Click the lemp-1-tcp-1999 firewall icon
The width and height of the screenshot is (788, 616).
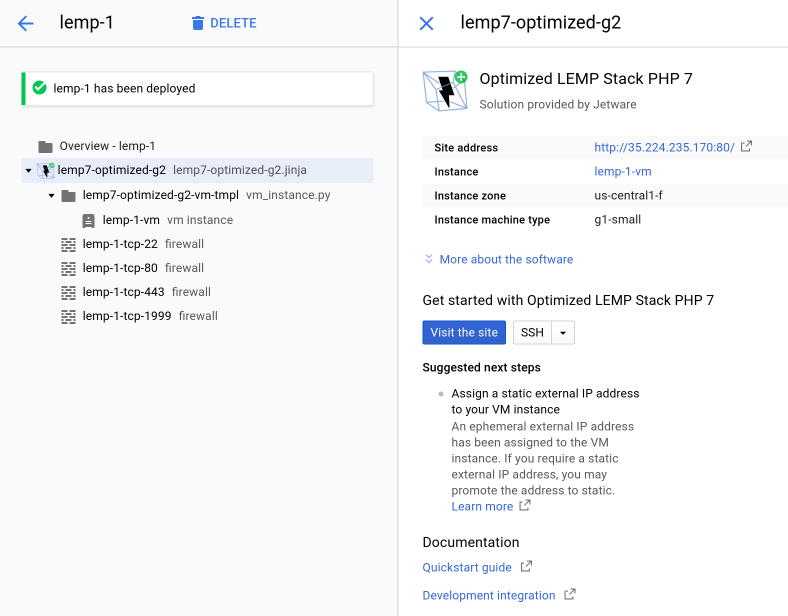point(68,316)
